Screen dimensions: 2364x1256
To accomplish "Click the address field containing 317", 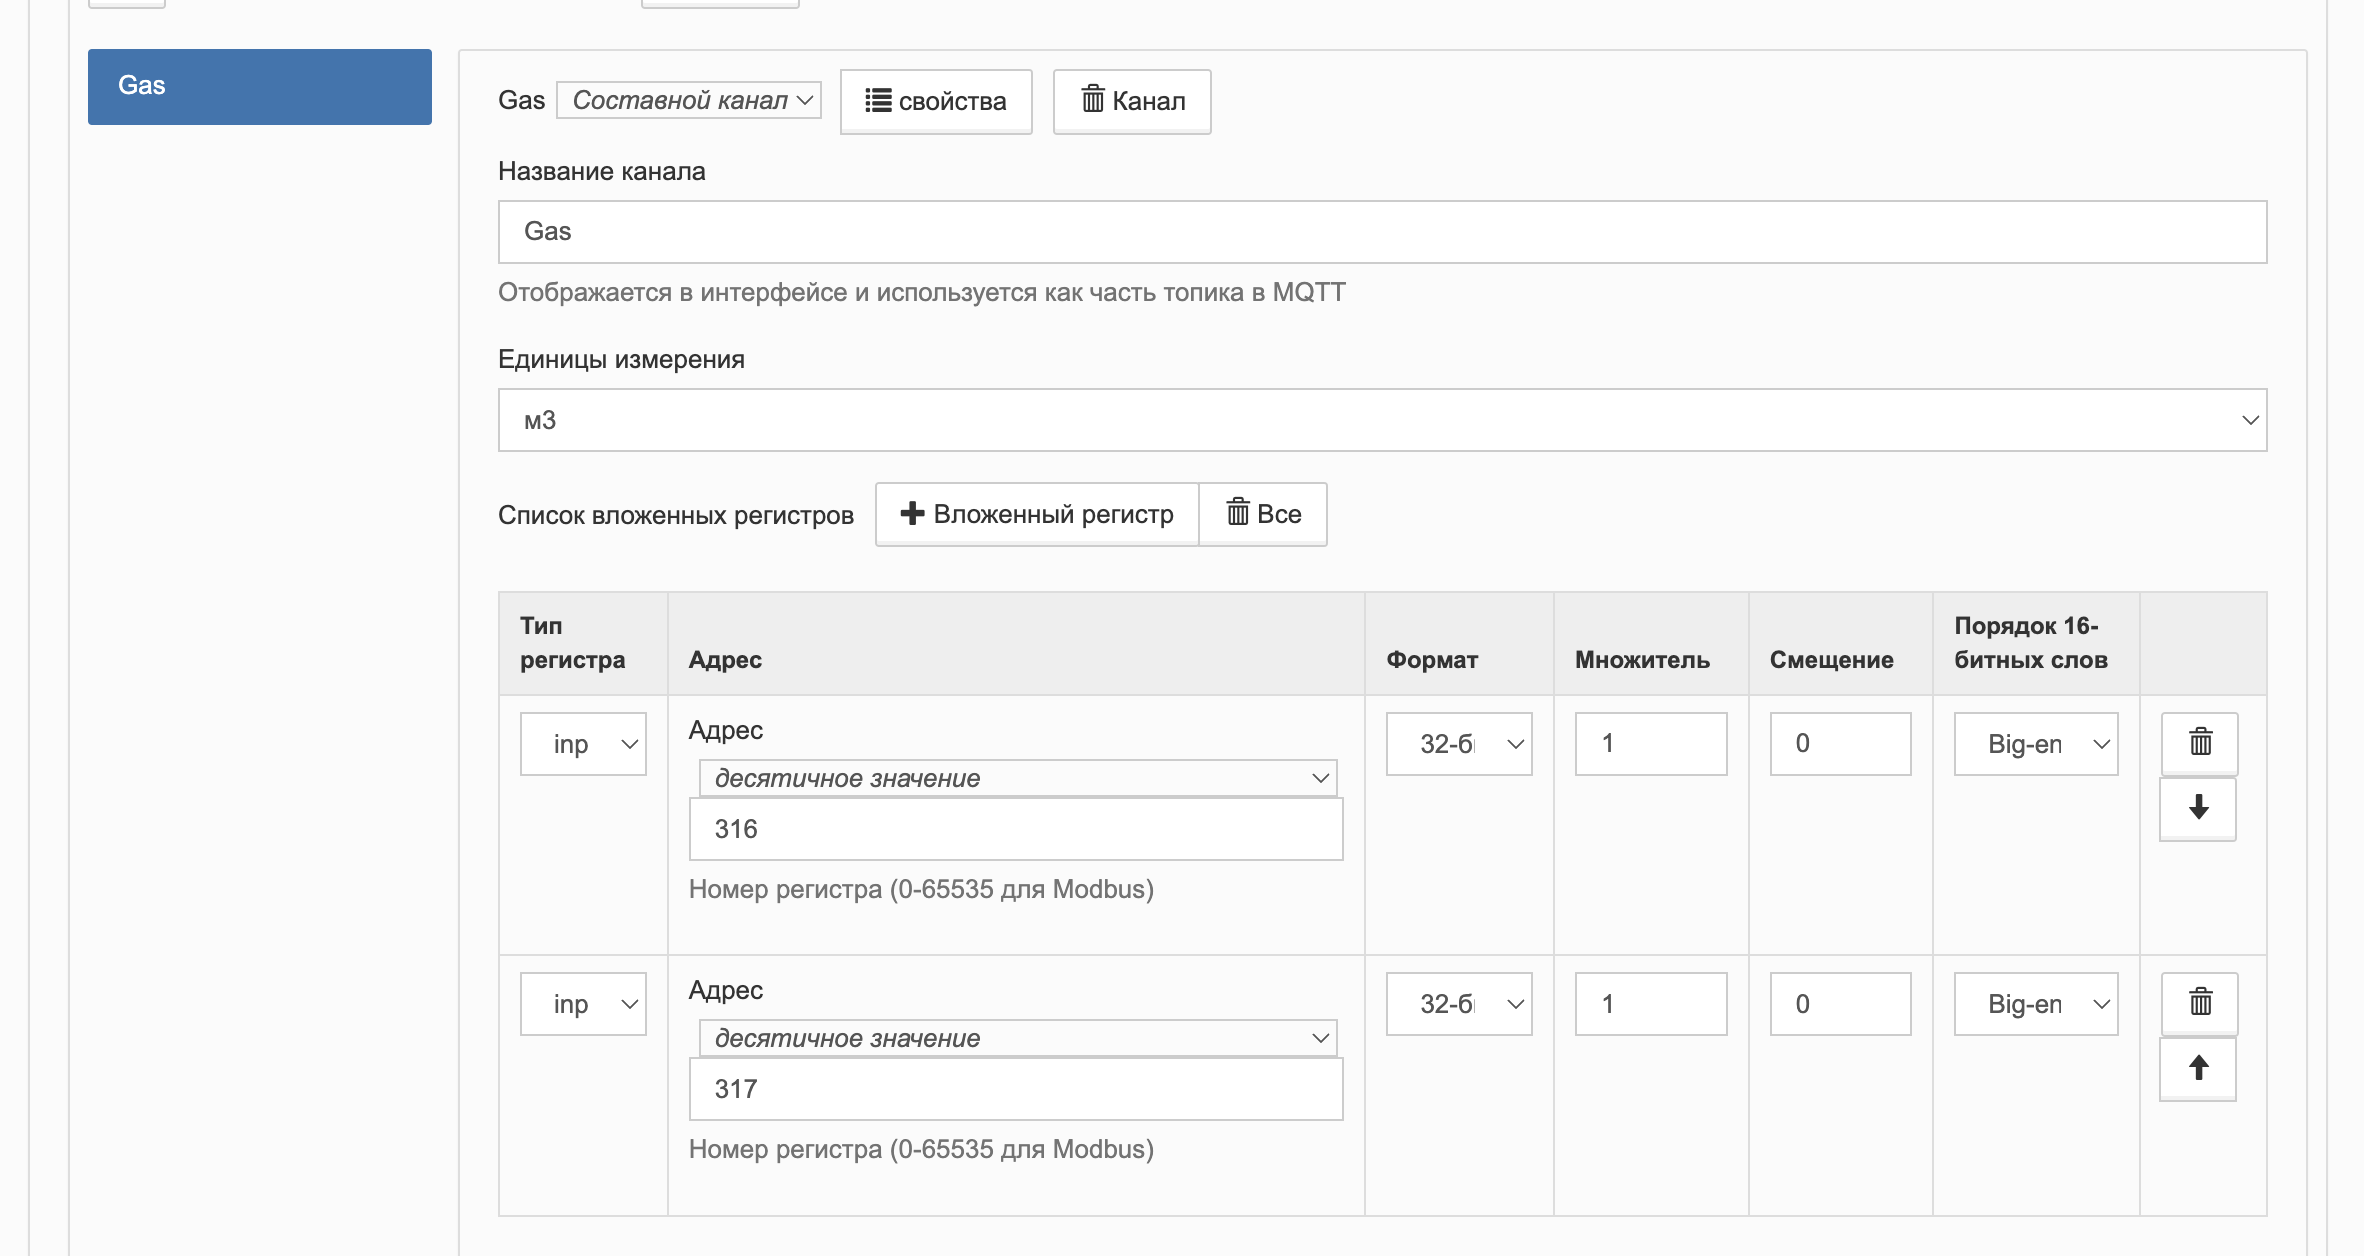I will 1016,1089.
